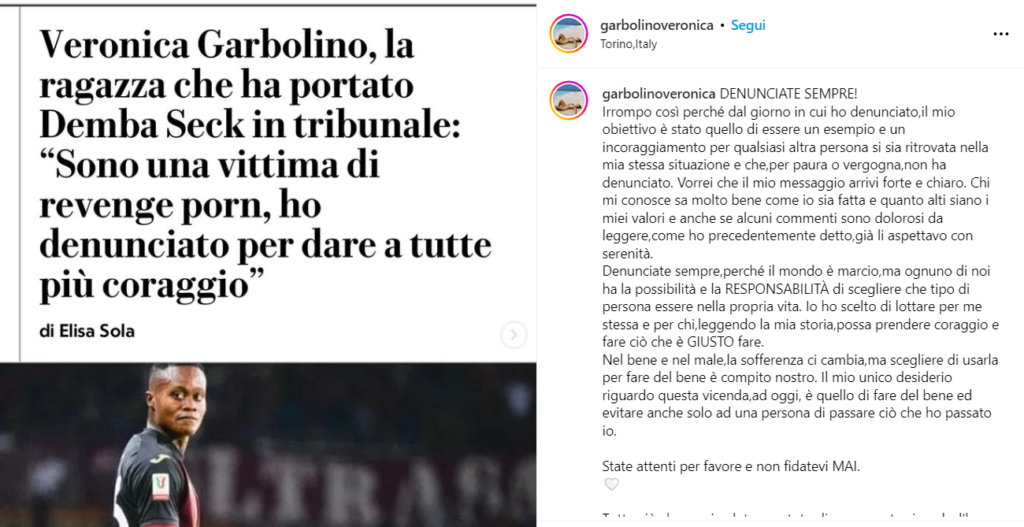Click the footballer photo in the post
The height and width of the screenshot is (527, 1024).
tap(268, 445)
